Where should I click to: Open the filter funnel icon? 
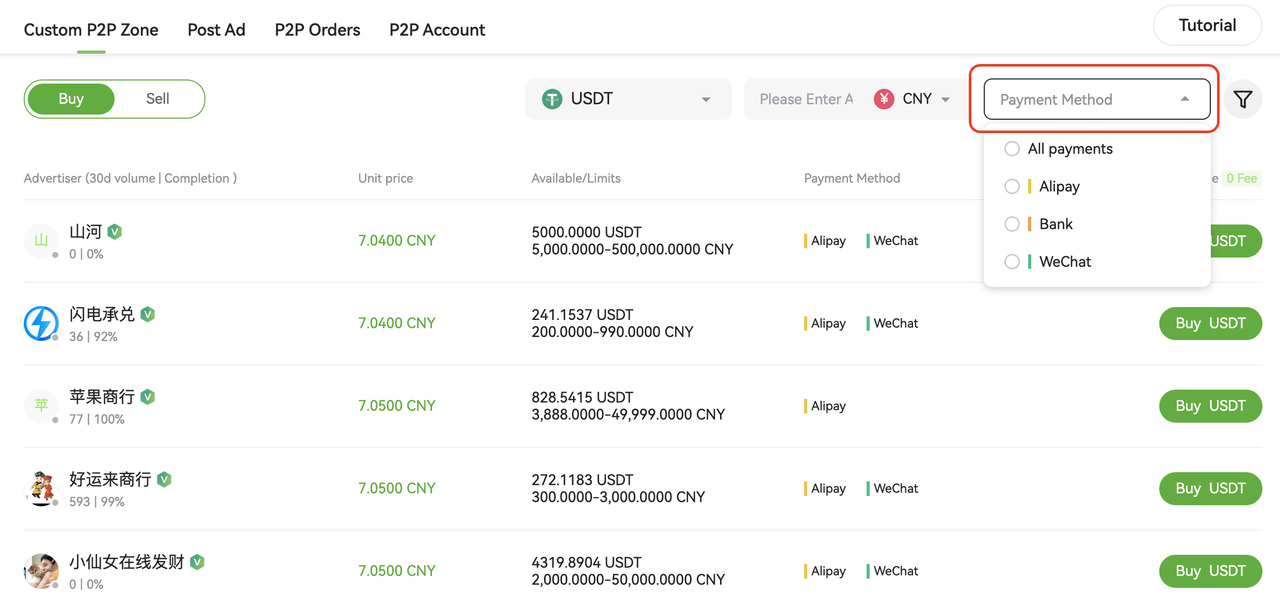pos(1243,99)
